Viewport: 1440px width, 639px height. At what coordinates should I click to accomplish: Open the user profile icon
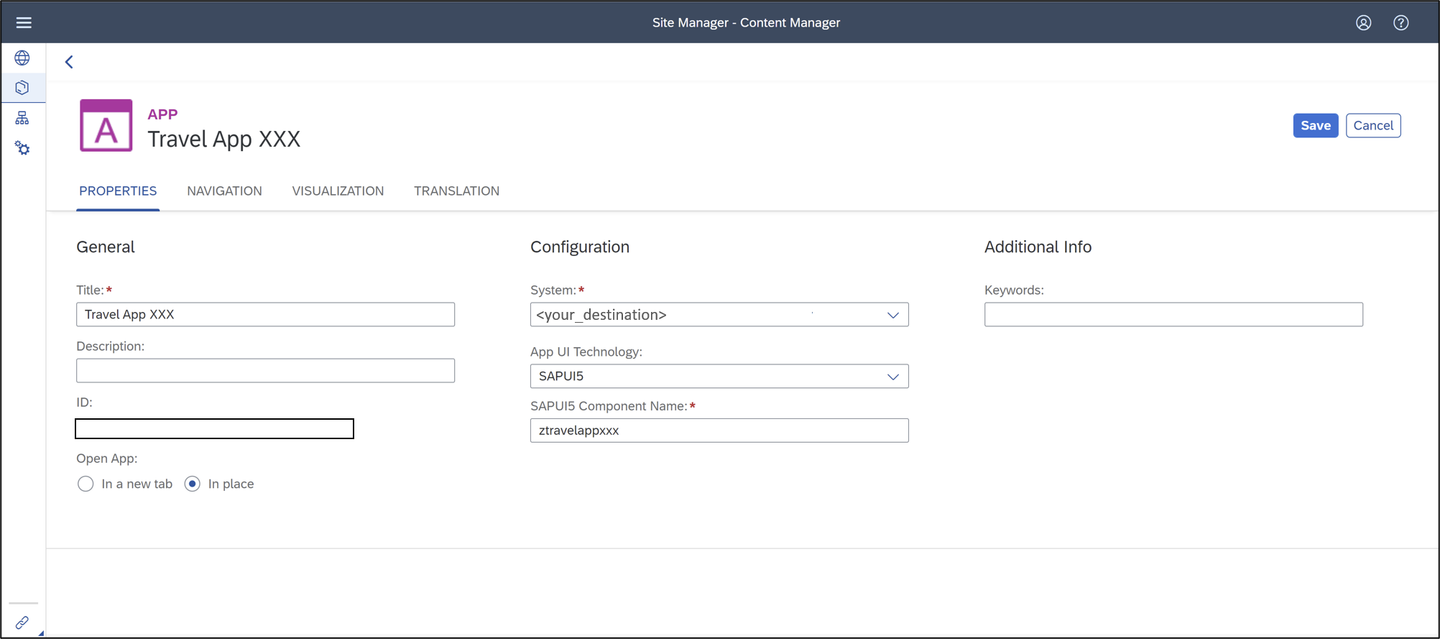[x=1363, y=22]
